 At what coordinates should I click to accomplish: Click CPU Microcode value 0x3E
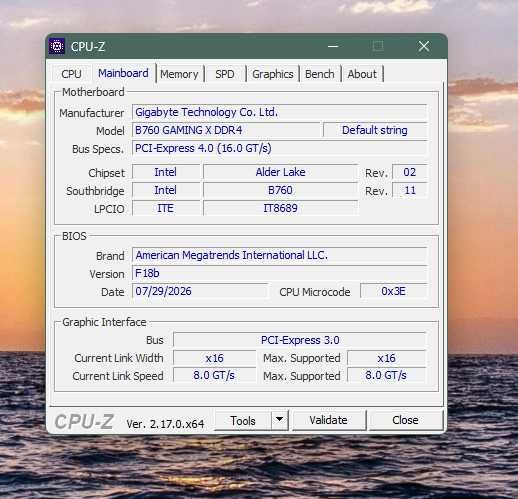tap(393, 291)
